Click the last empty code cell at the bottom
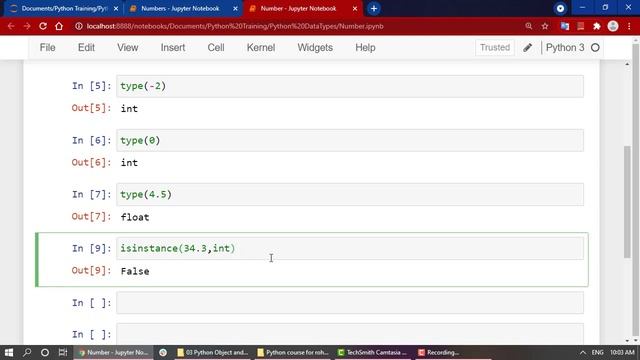The height and width of the screenshot is (360, 640). 350,334
